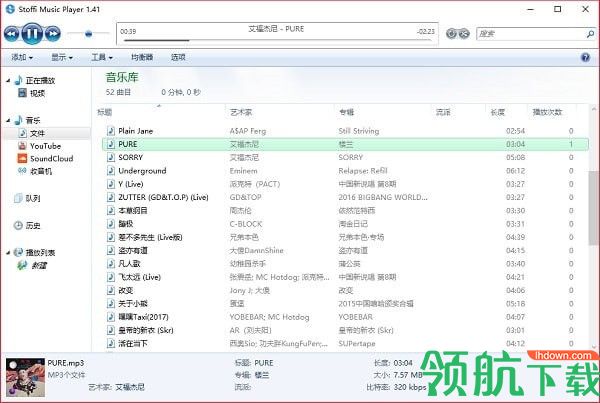Open 历史 history in sidebar
Image resolution: width=600 pixels, height=403 pixels.
[33, 225]
